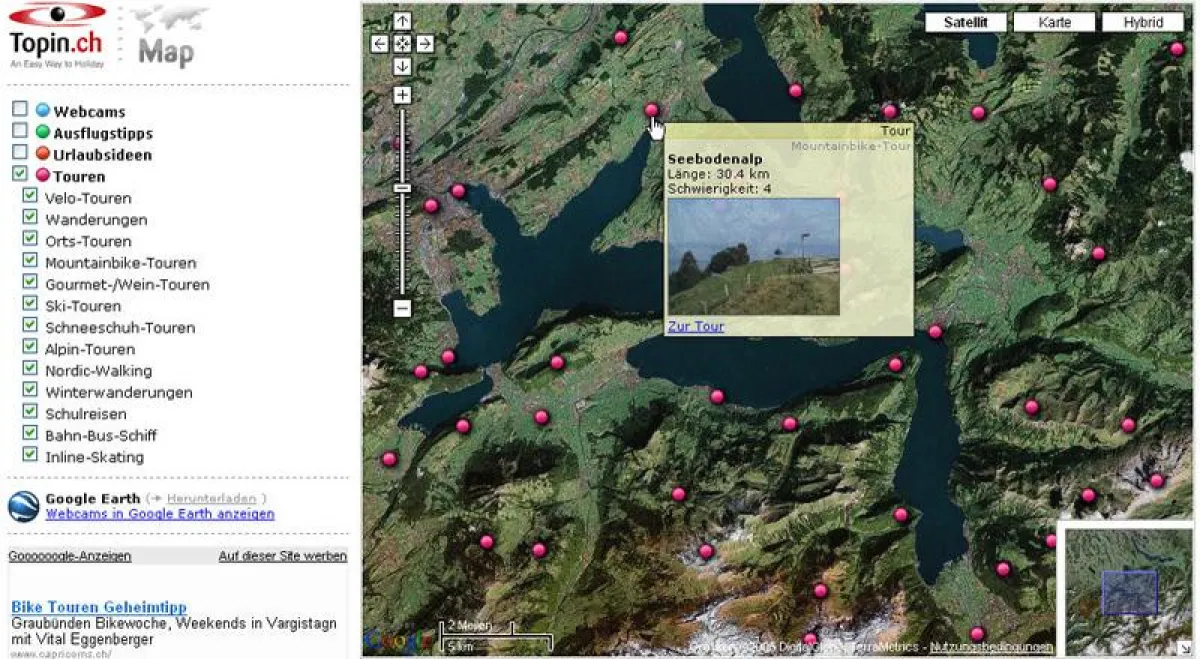Zoom in with the plus button
Viewport: 1200px width, 659px height.
(402, 95)
